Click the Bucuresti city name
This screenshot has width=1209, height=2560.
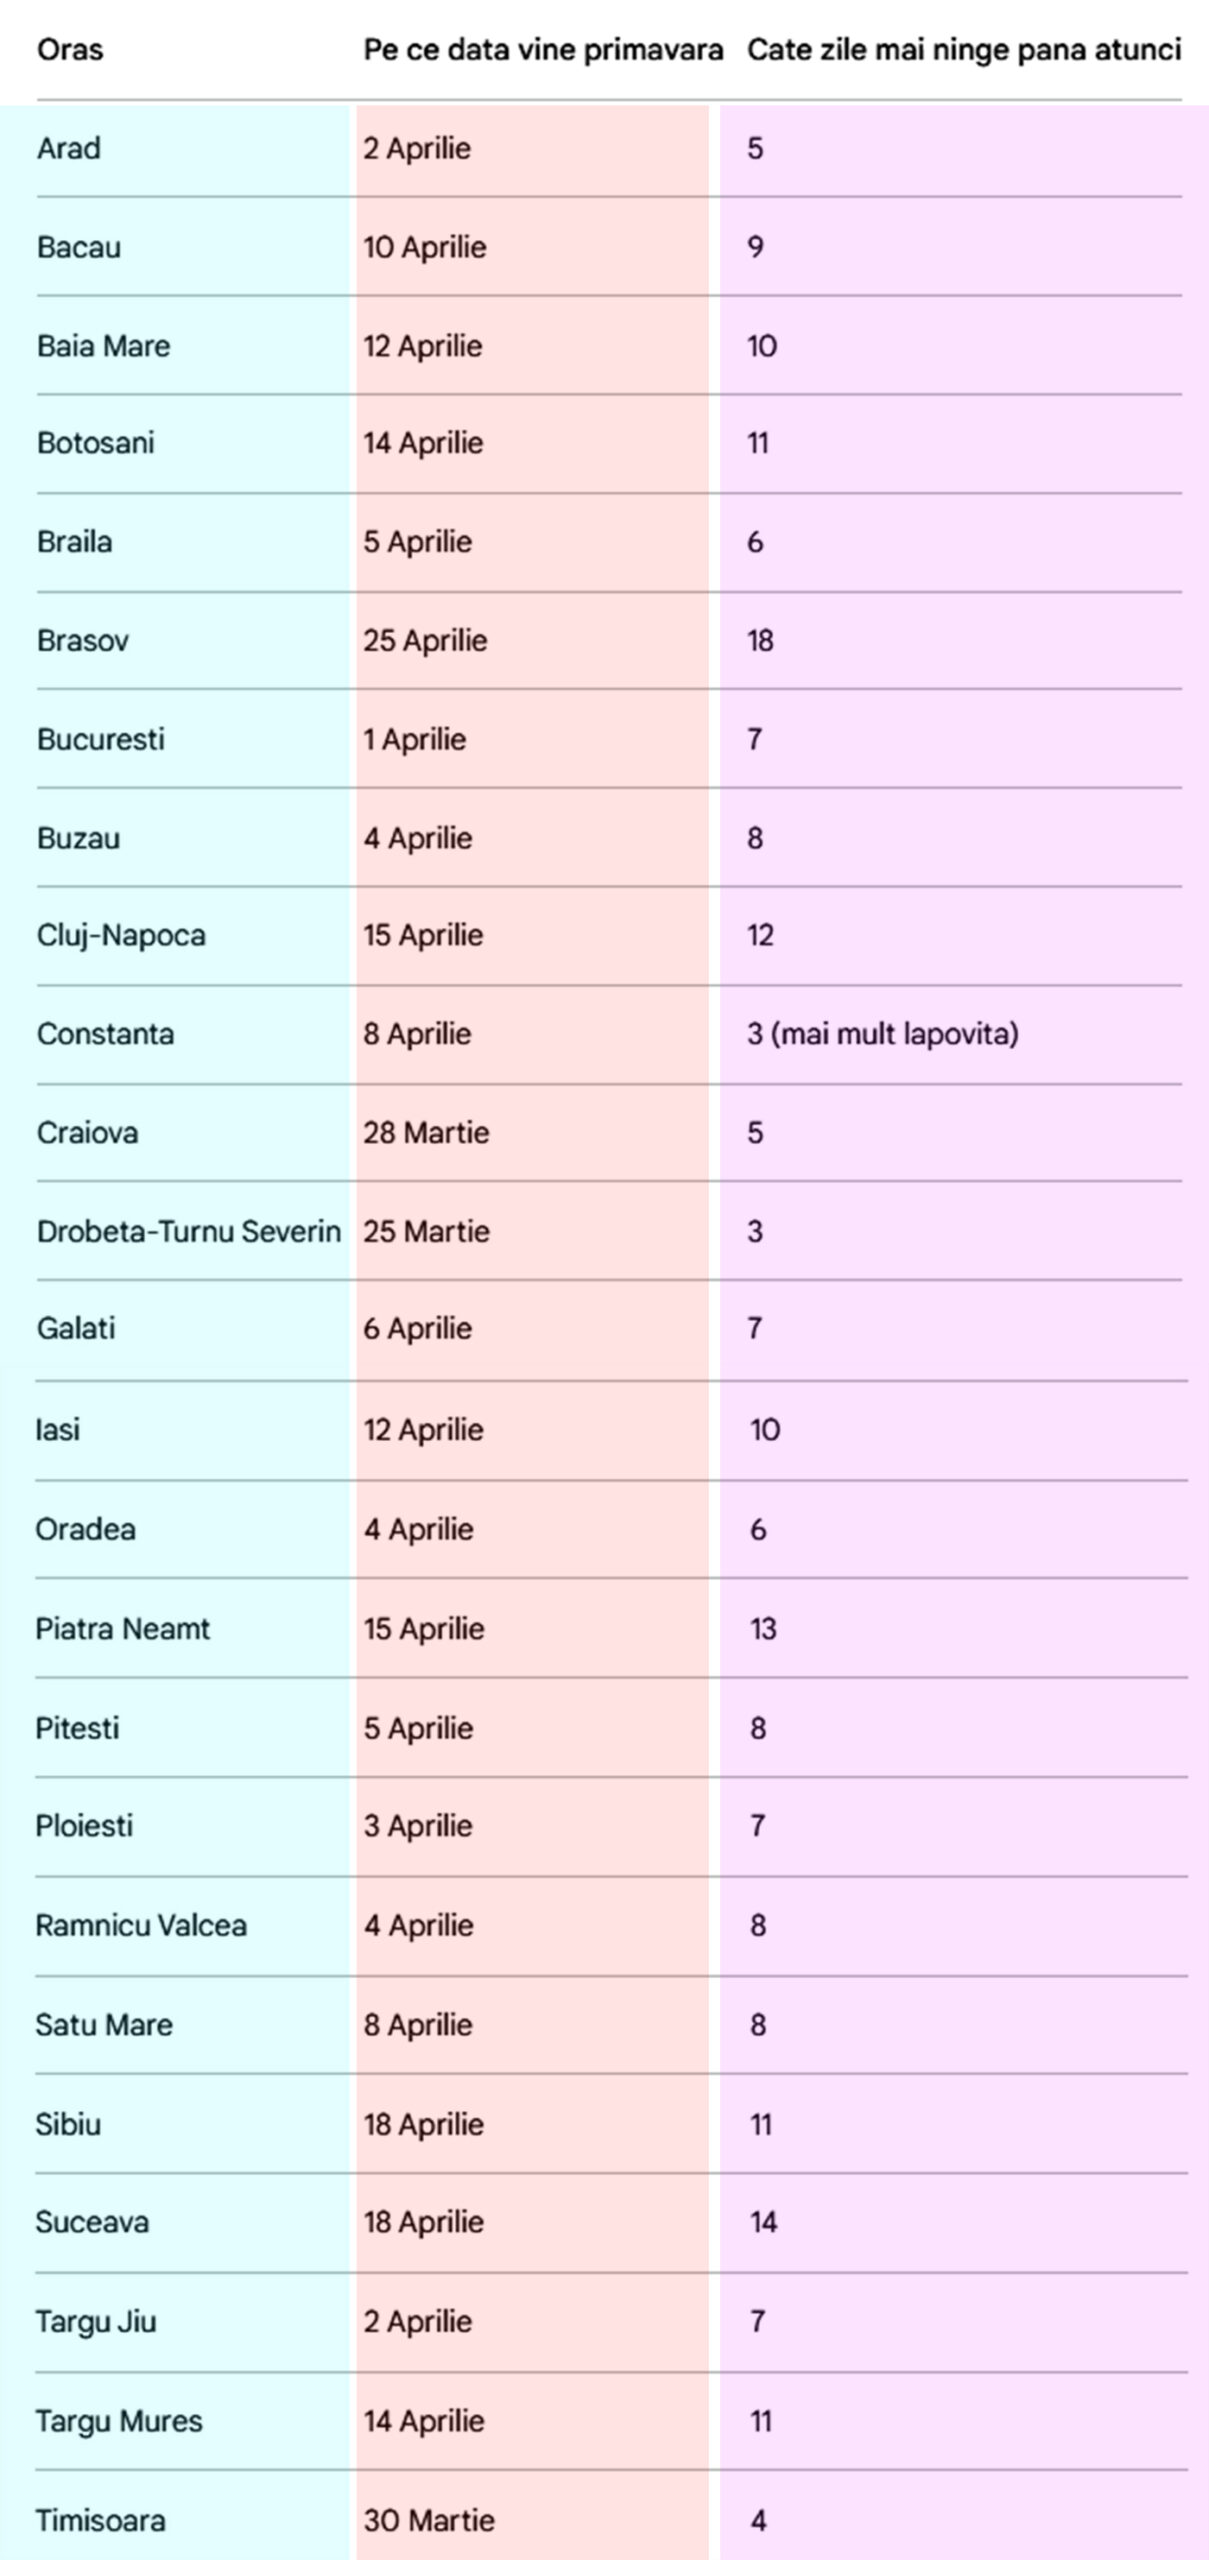101,740
